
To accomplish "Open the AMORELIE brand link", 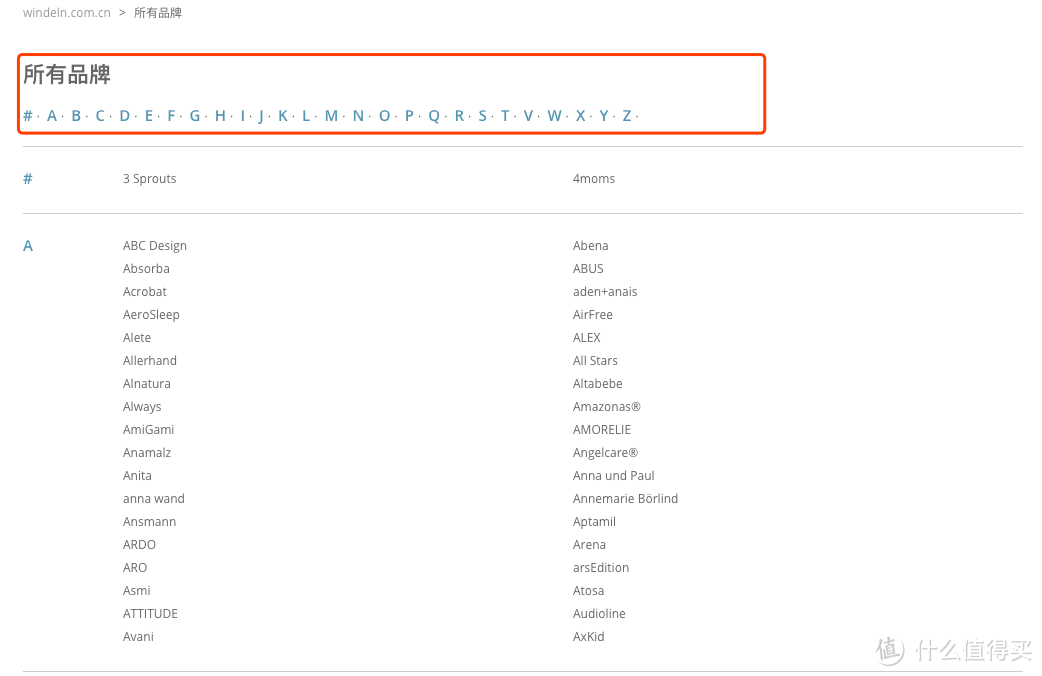I will 602,429.
